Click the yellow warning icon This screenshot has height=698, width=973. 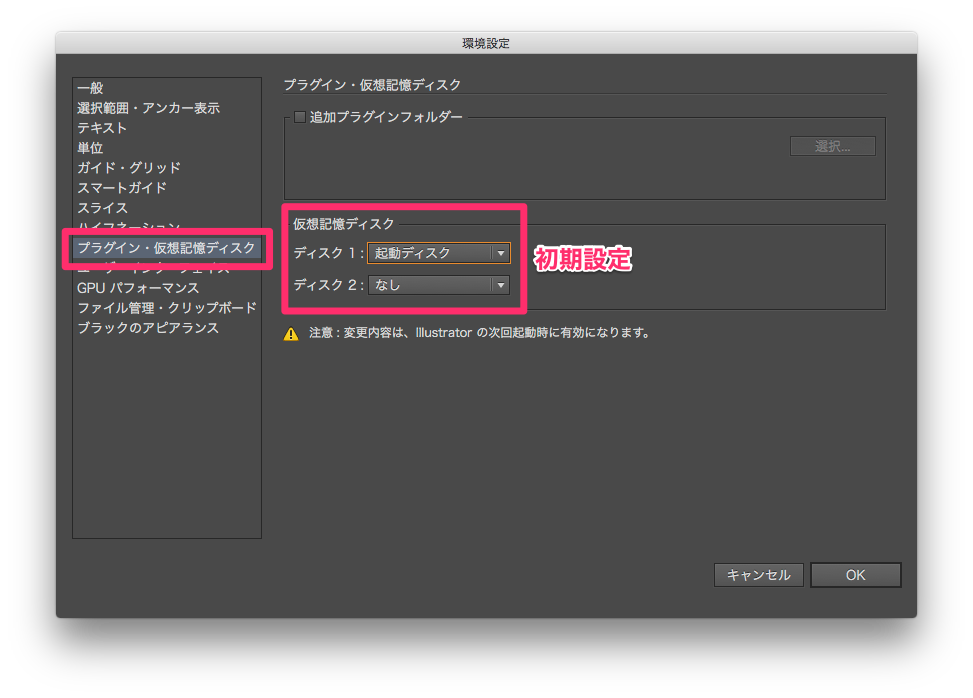(291, 334)
